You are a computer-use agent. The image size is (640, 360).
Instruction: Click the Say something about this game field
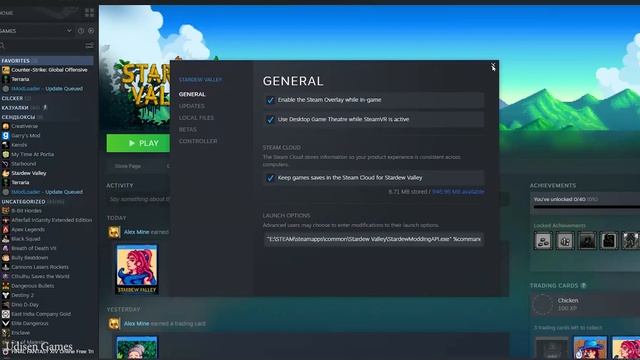pyautogui.click(x=139, y=199)
